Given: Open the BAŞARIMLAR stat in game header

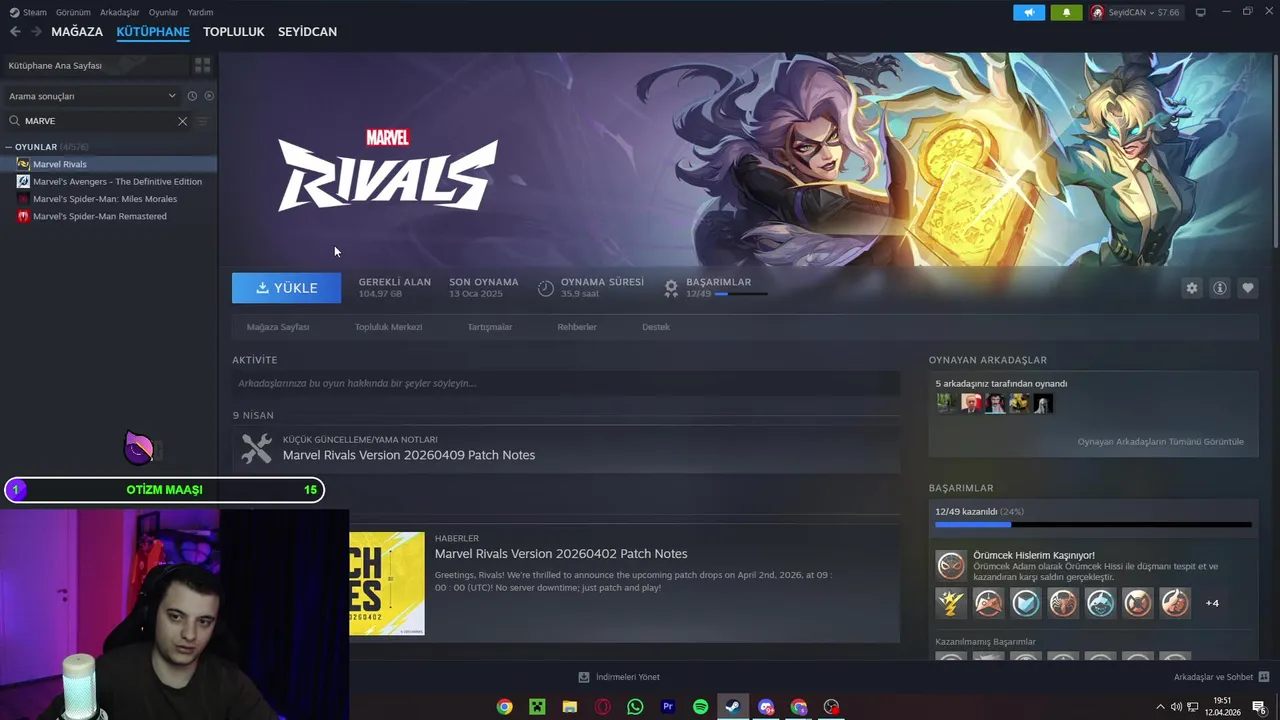Looking at the screenshot, I should click(x=716, y=288).
